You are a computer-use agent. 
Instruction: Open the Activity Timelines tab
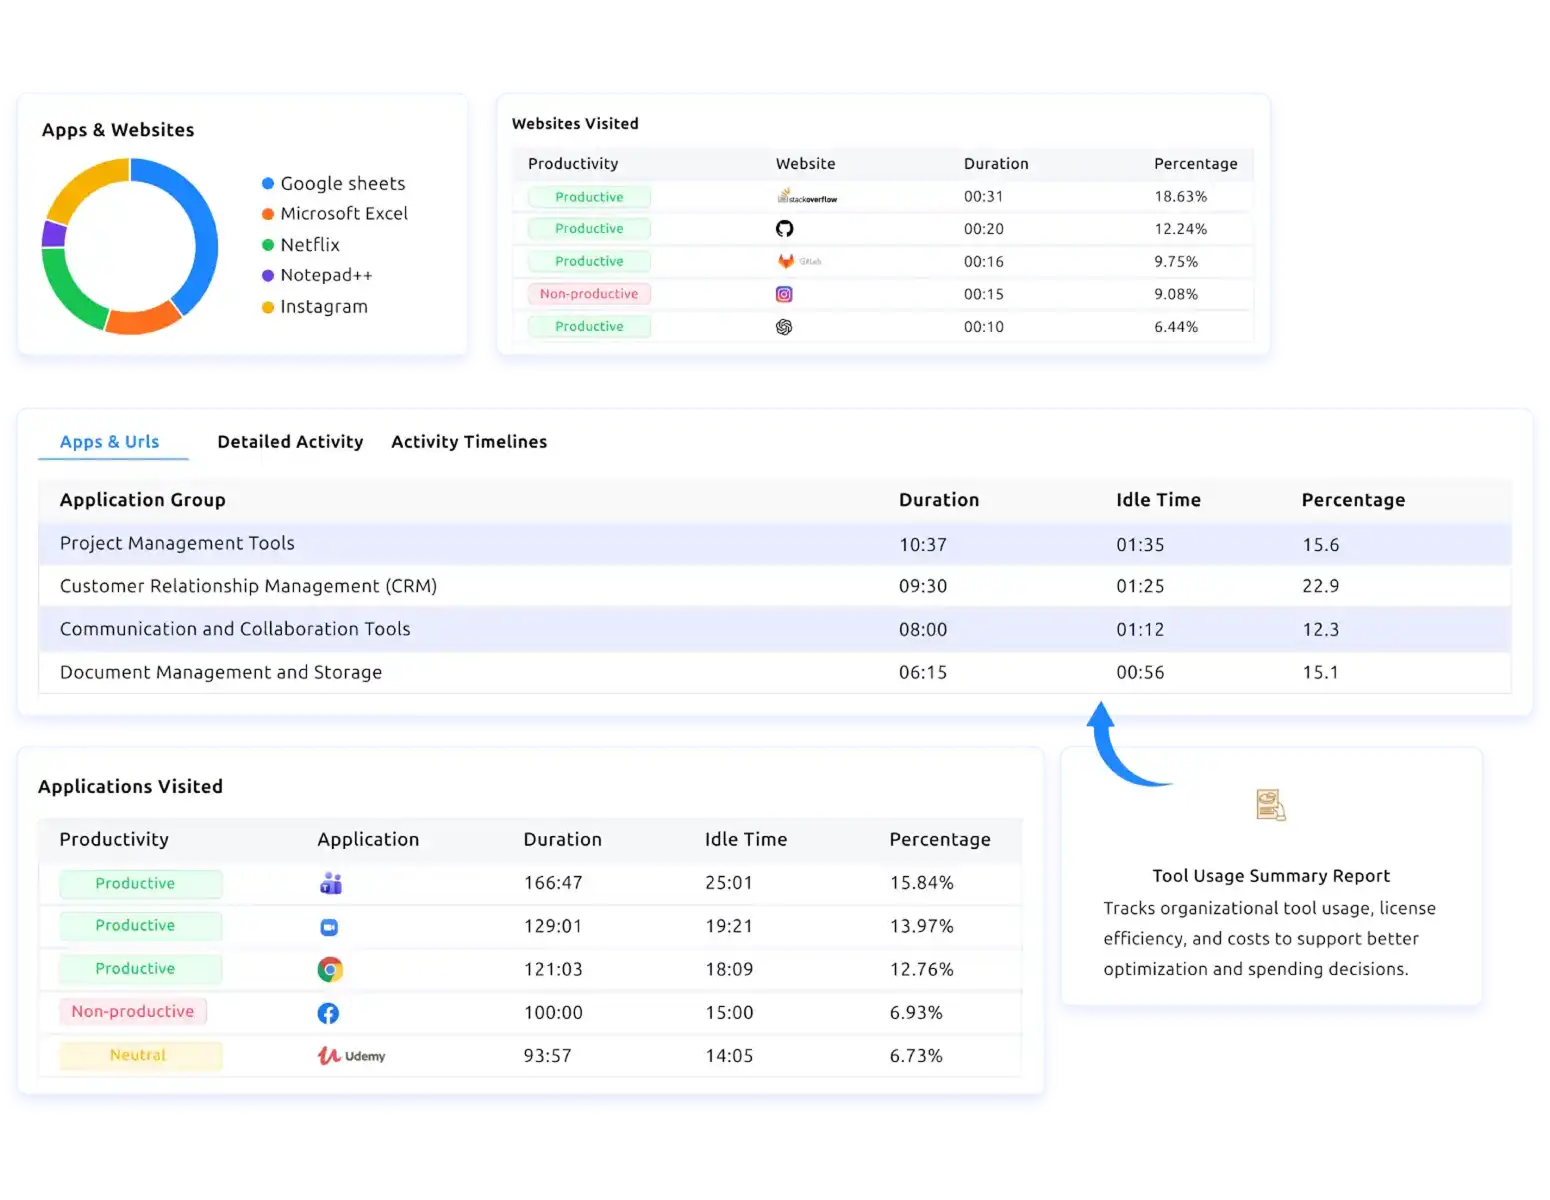tap(468, 441)
